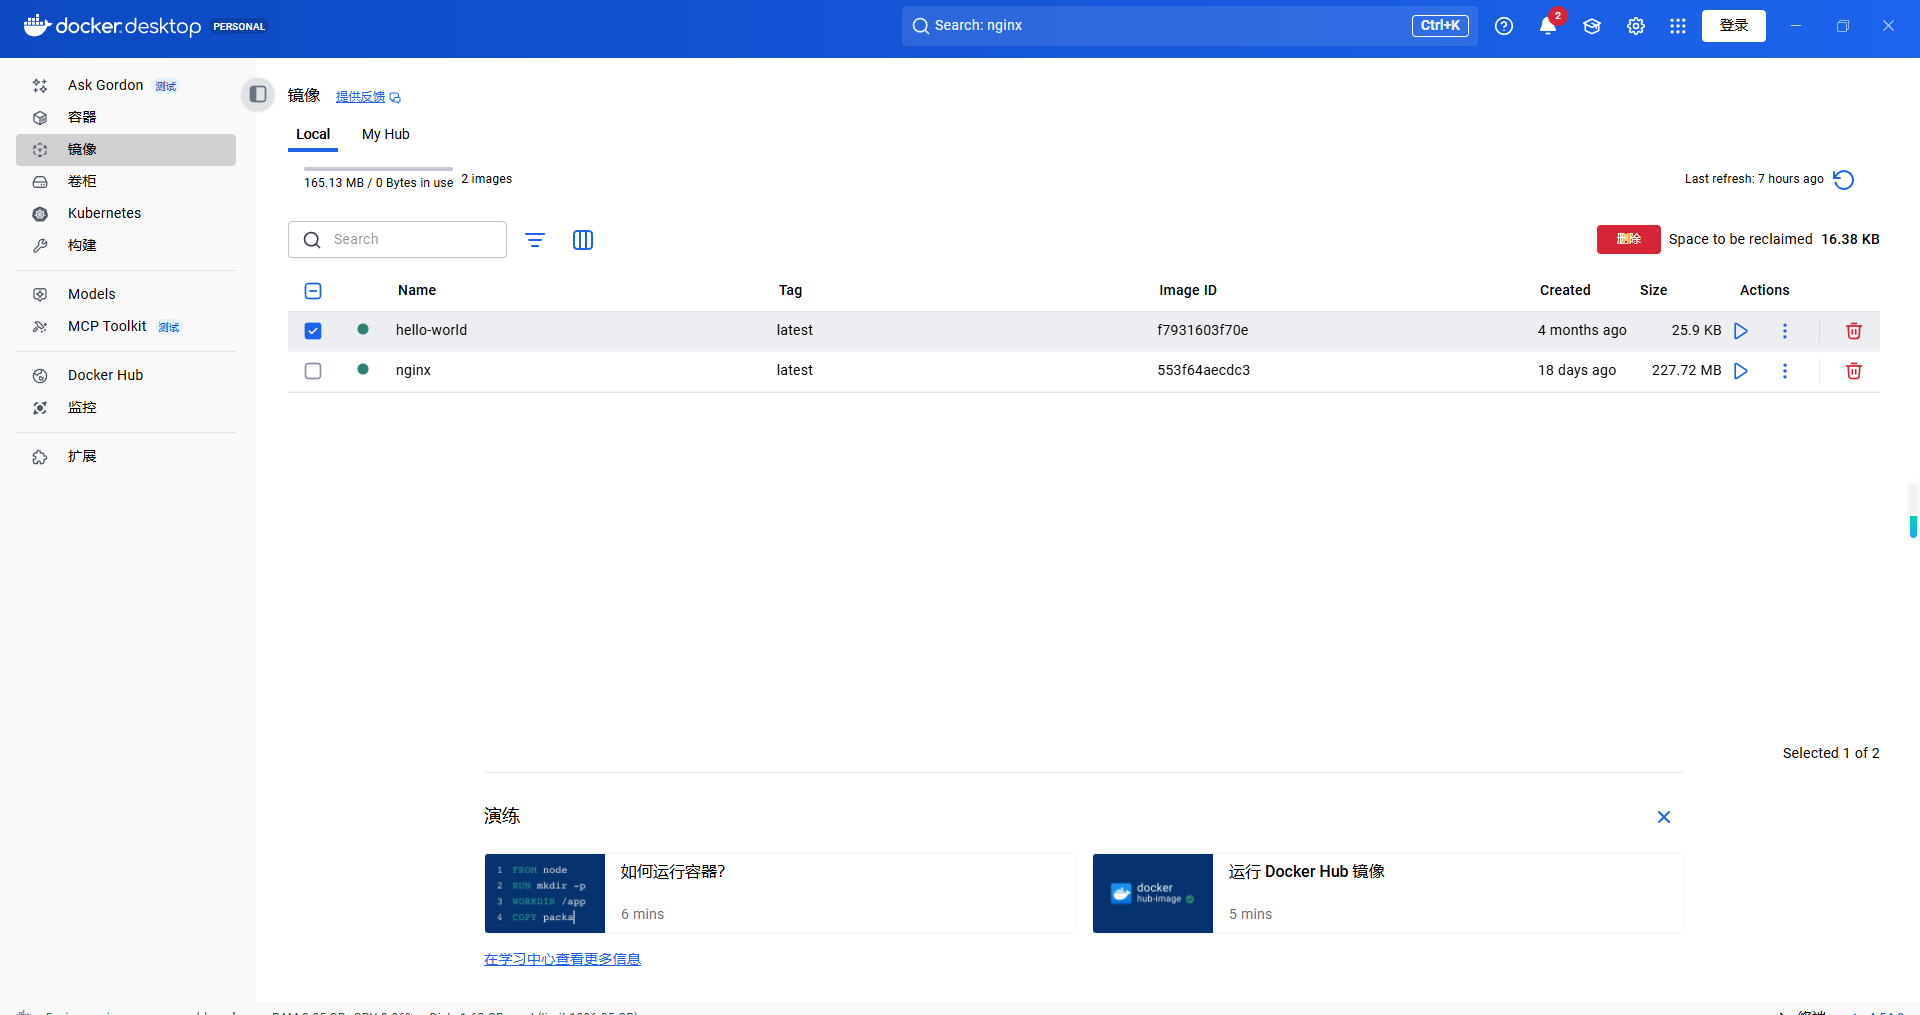The height and width of the screenshot is (1015, 1920).
Task: Open Ask Gordon in the sidebar
Action: click(126, 86)
